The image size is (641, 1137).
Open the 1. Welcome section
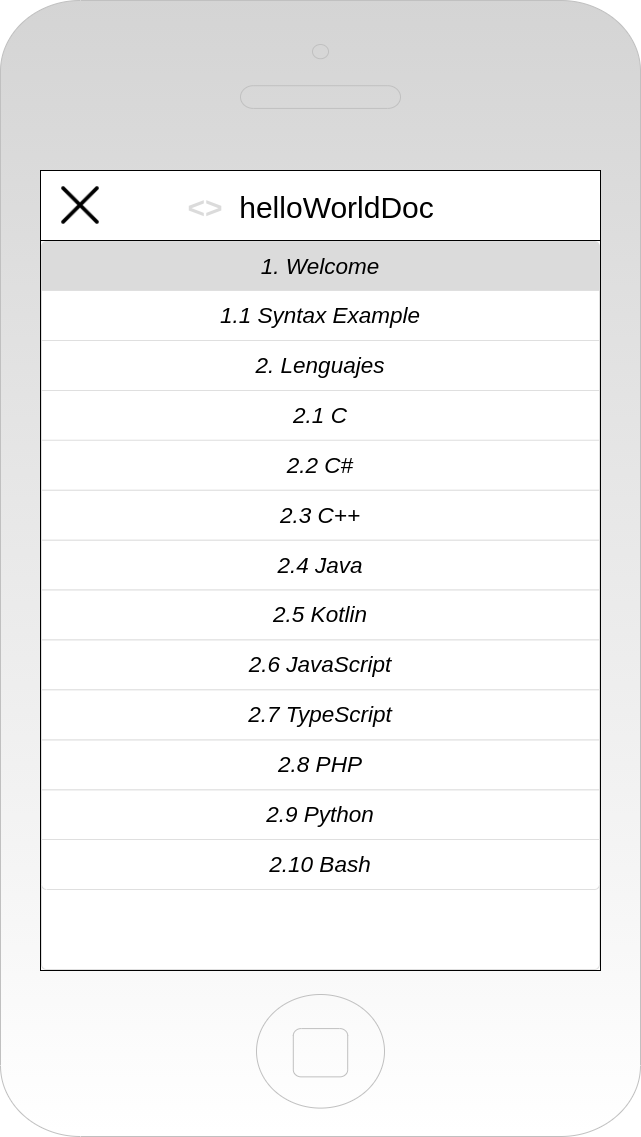coord(320,266)
